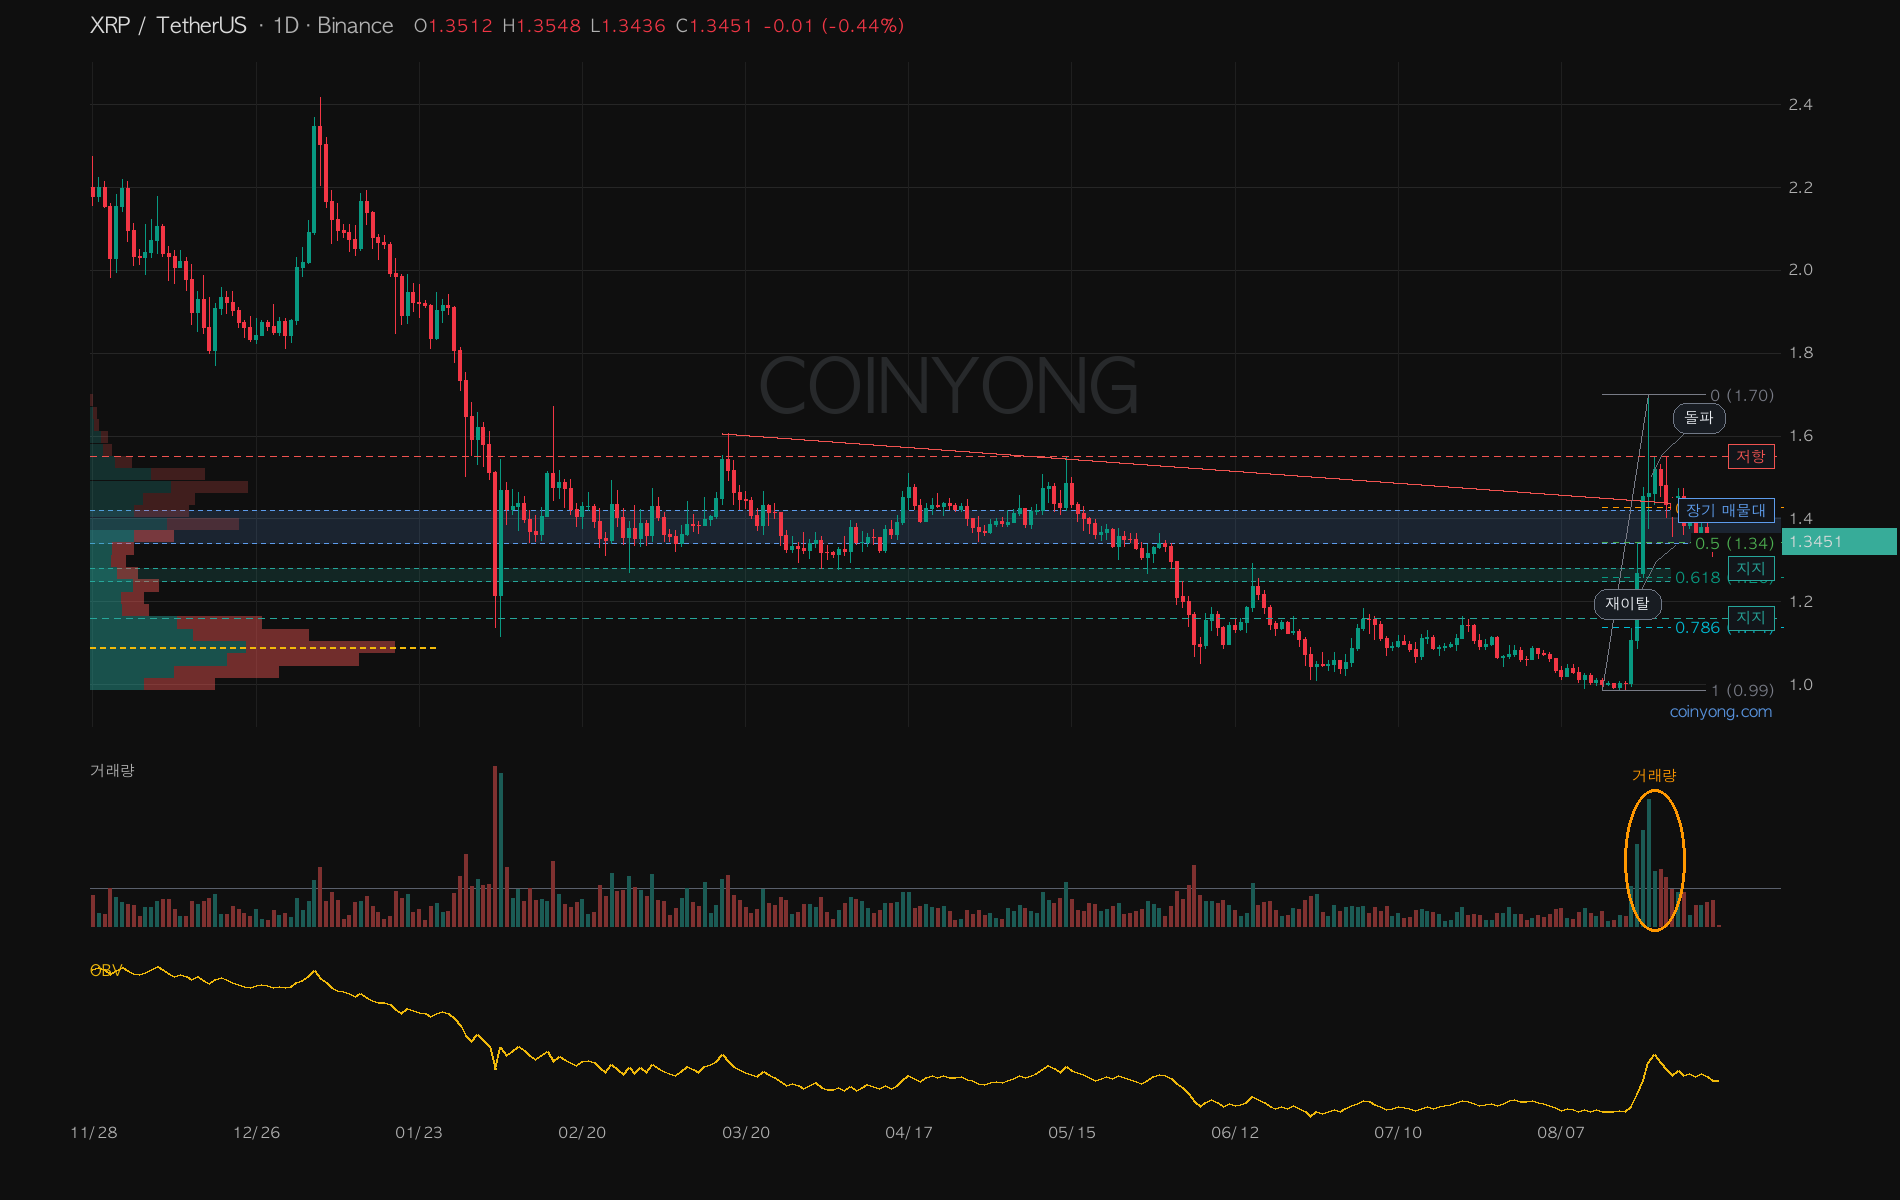This screenshot has width=1900, height=1200.
Task: Click the red 저항 resistance label
Action: tap(1751, 456)
